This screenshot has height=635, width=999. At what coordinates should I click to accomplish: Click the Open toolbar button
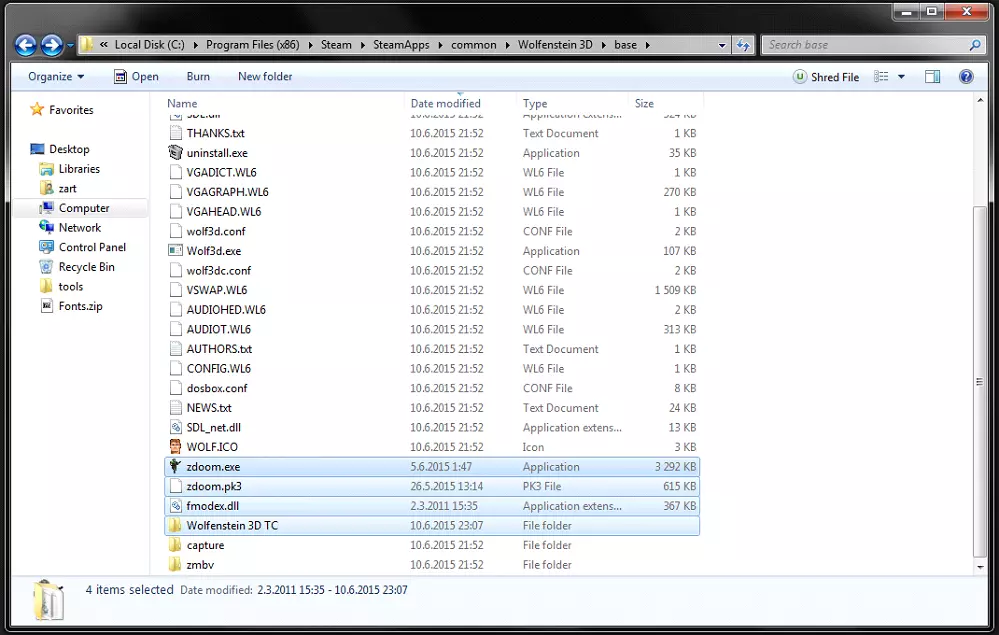[136, 76]
